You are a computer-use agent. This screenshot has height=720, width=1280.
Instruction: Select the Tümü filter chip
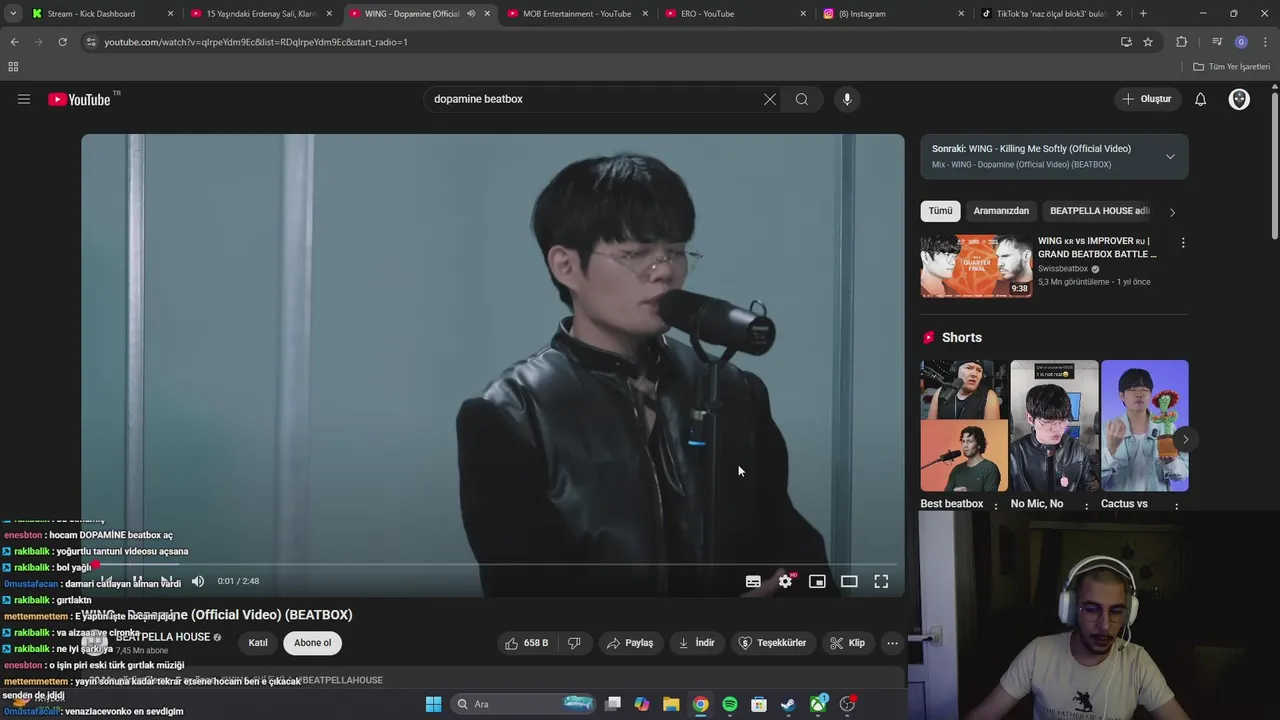(x=940, y=211)
